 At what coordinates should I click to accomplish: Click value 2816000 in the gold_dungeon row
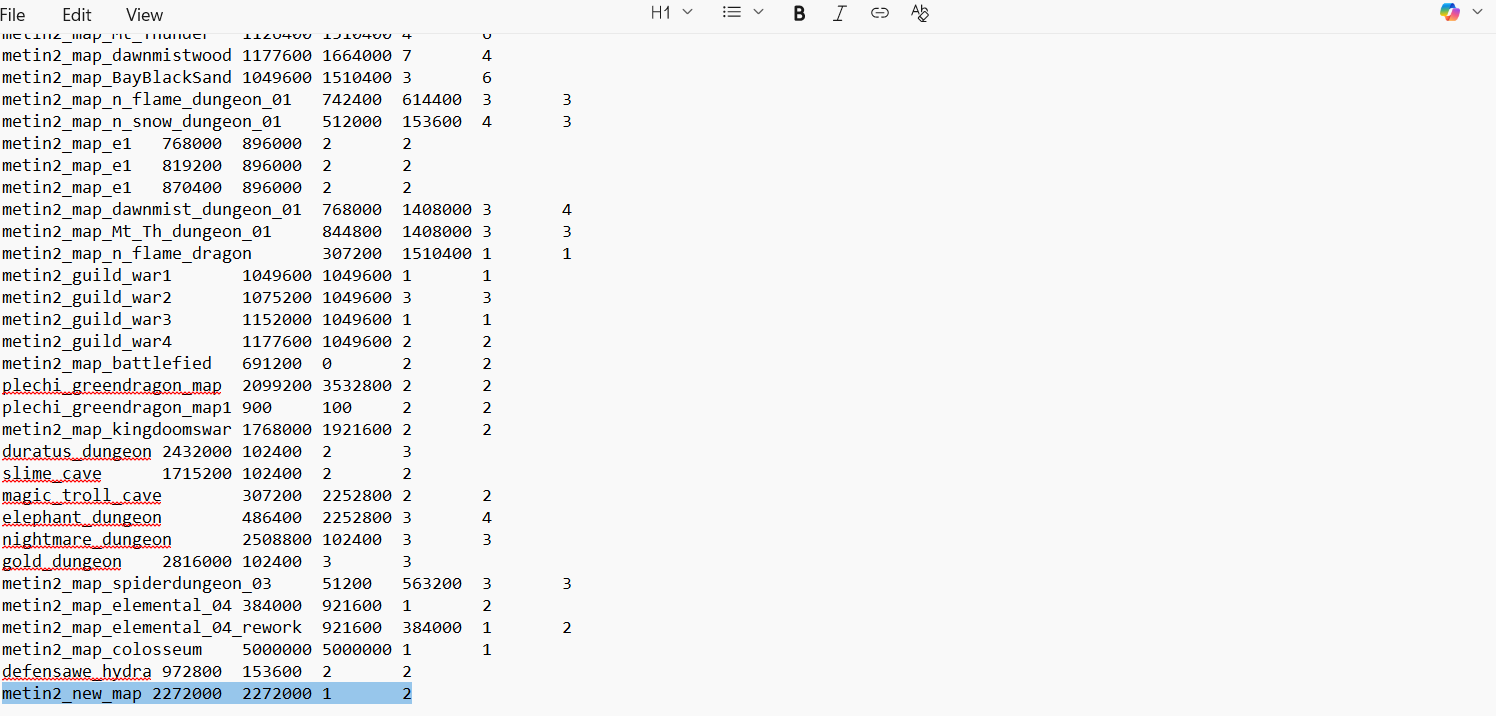point(197,561)
